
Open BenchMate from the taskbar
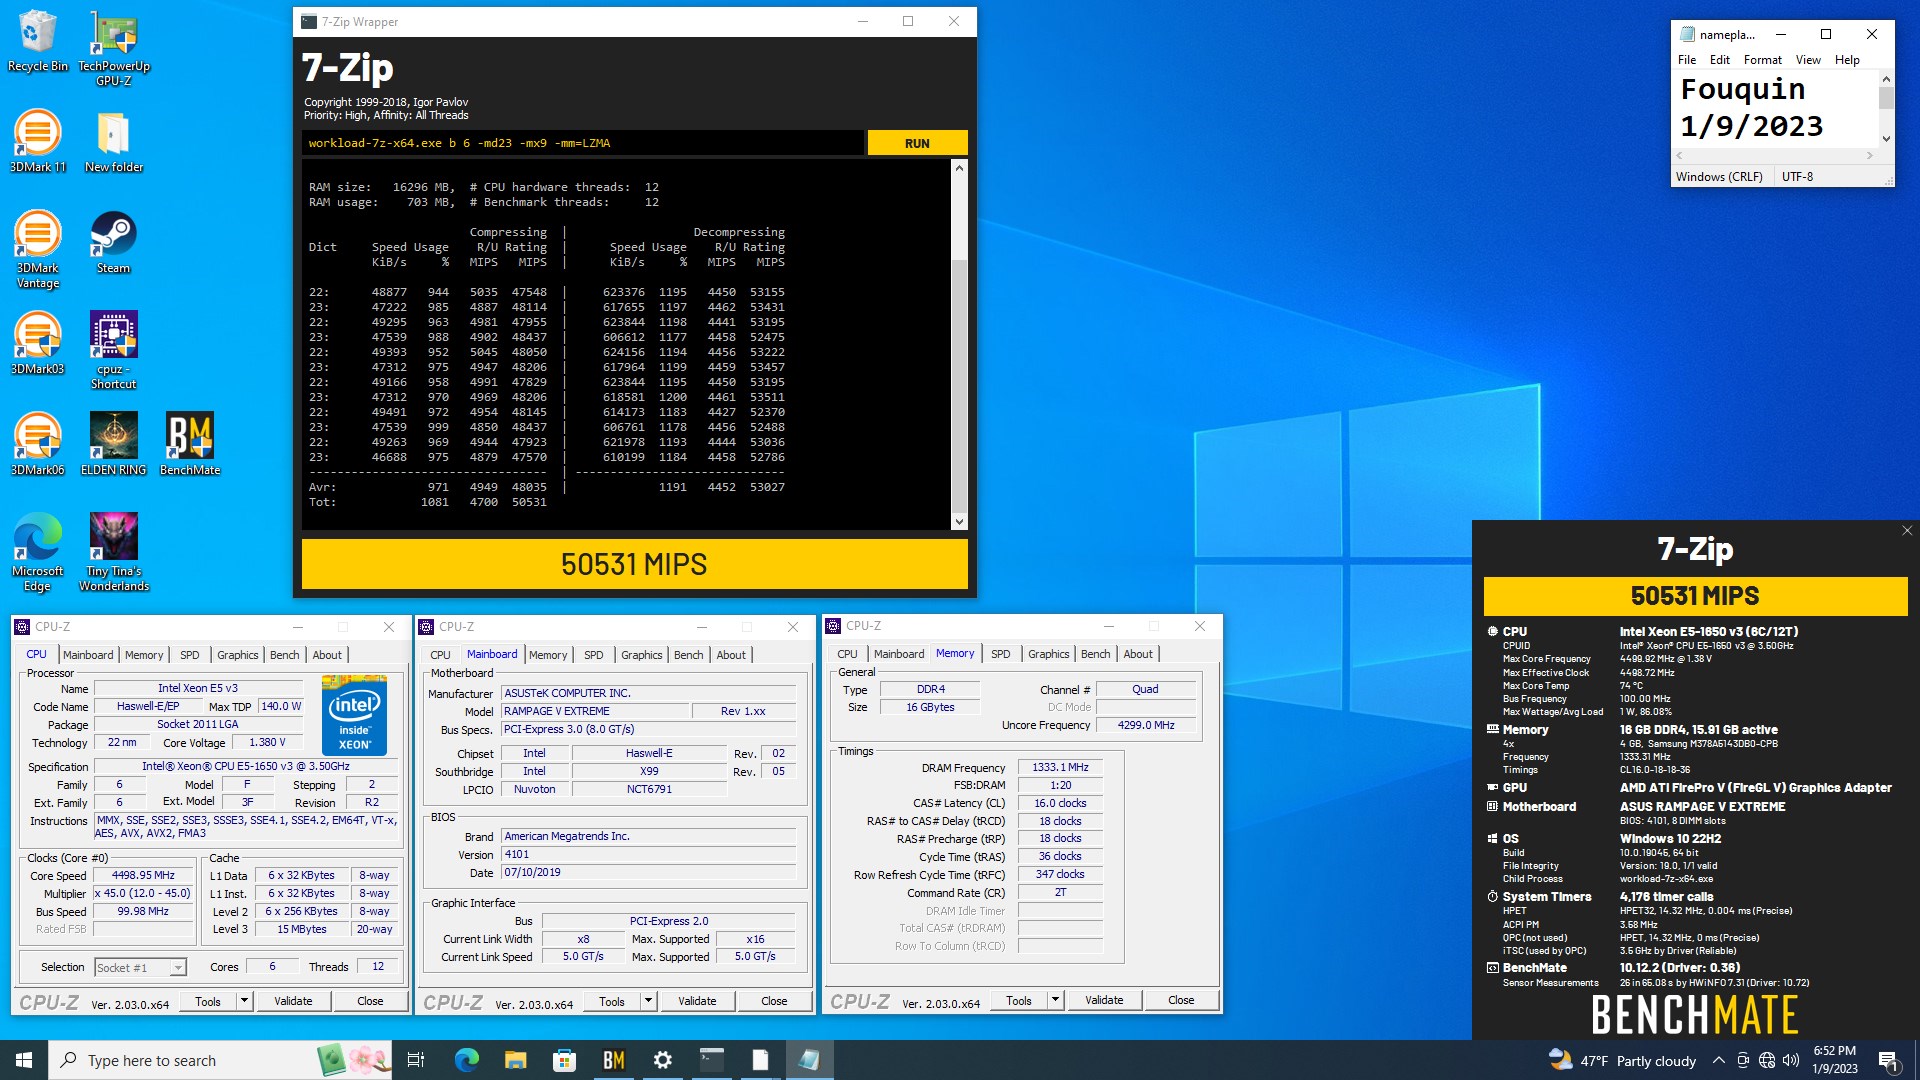pyautogui.click(x=613, y=1060)
